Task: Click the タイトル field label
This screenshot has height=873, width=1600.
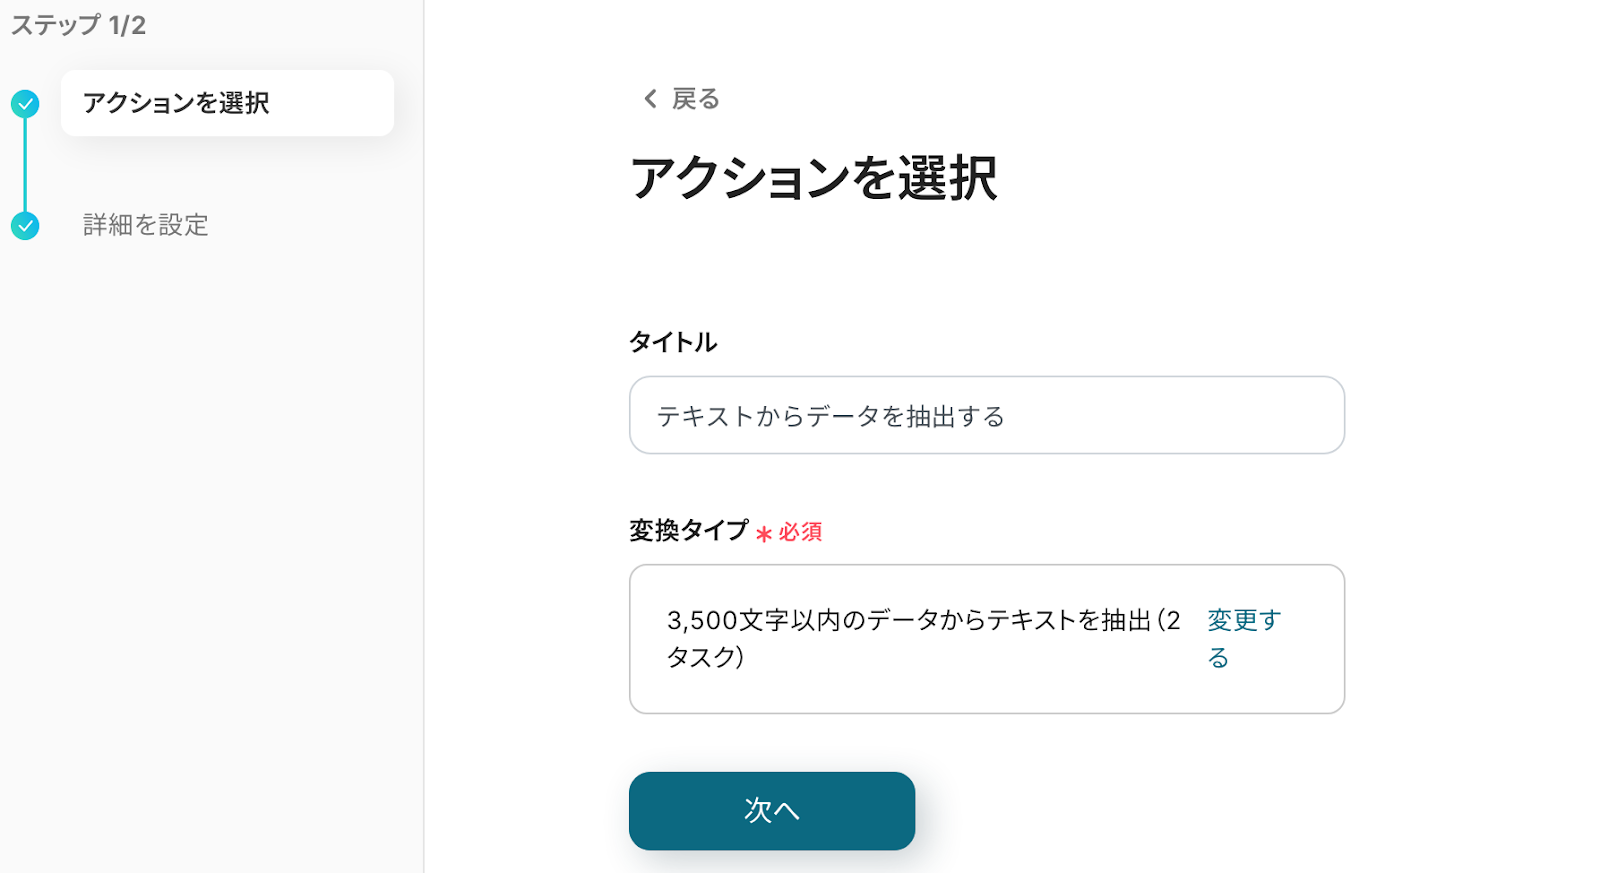Action: pos(673,342)
